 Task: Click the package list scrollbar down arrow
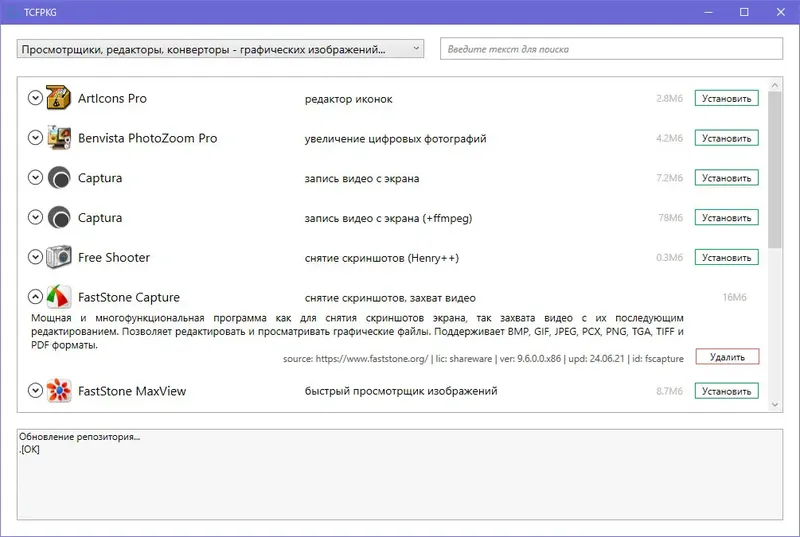(774, 404)
